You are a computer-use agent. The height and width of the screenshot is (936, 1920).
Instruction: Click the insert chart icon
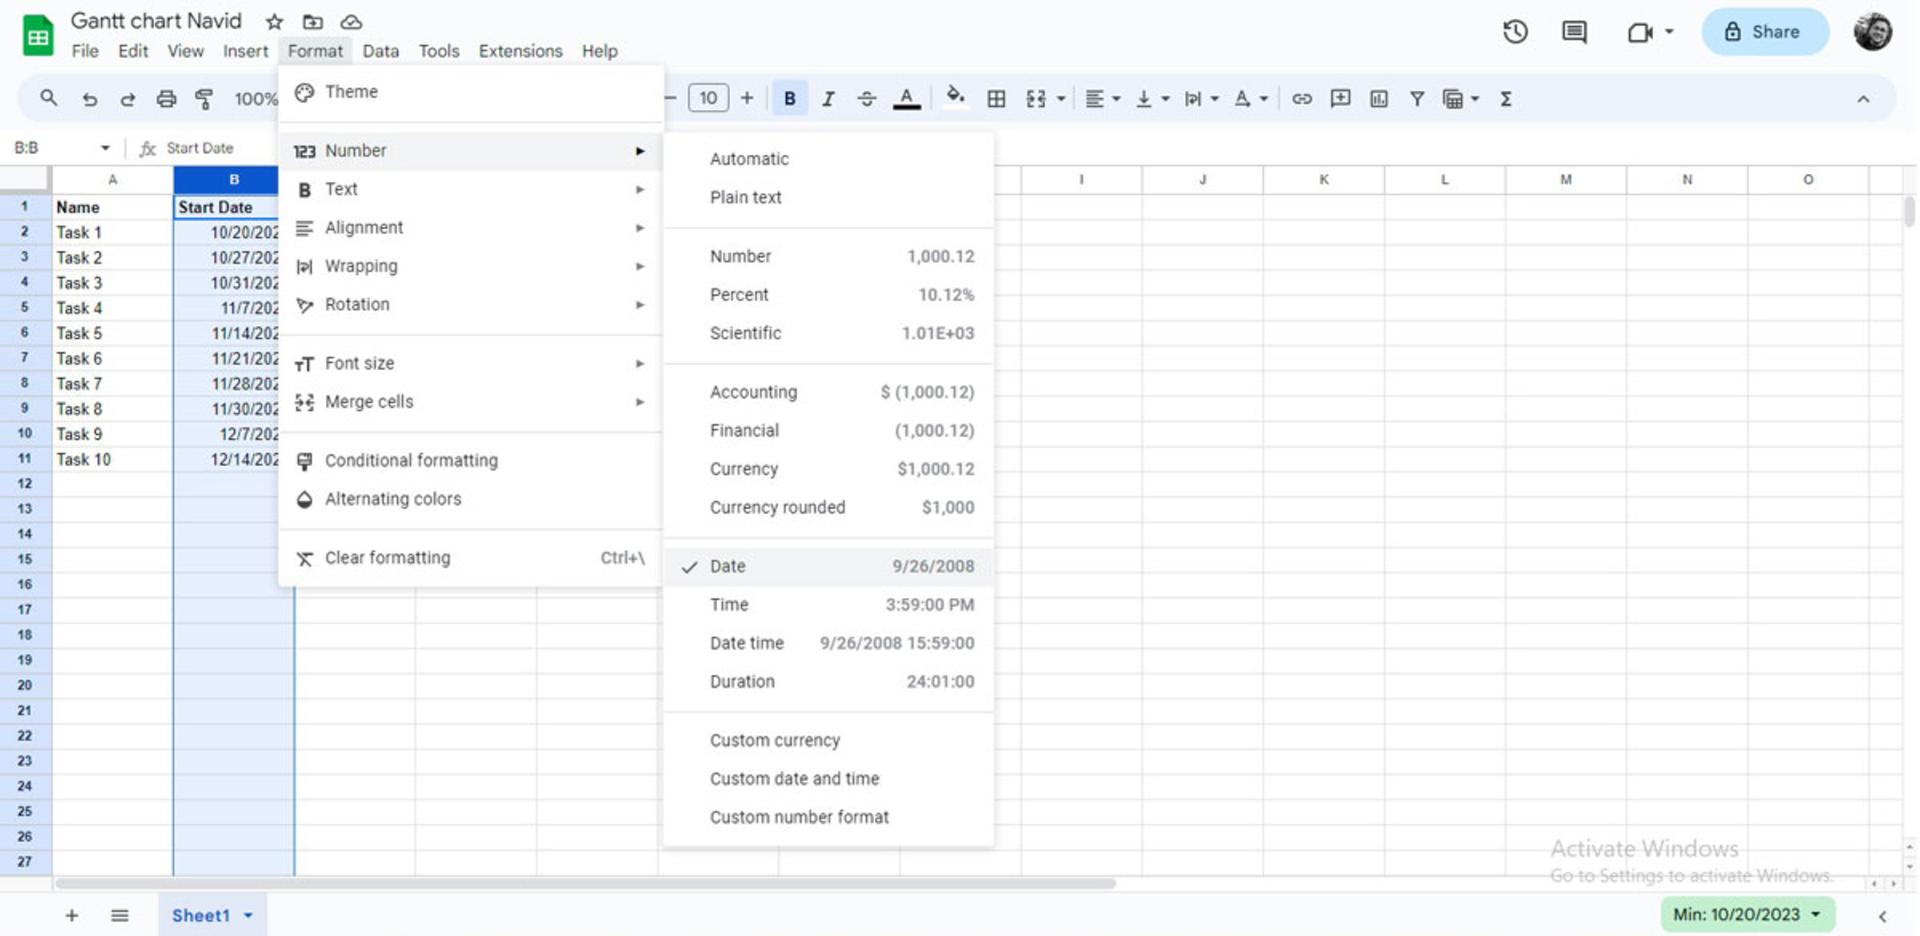tap(1379, 98)
